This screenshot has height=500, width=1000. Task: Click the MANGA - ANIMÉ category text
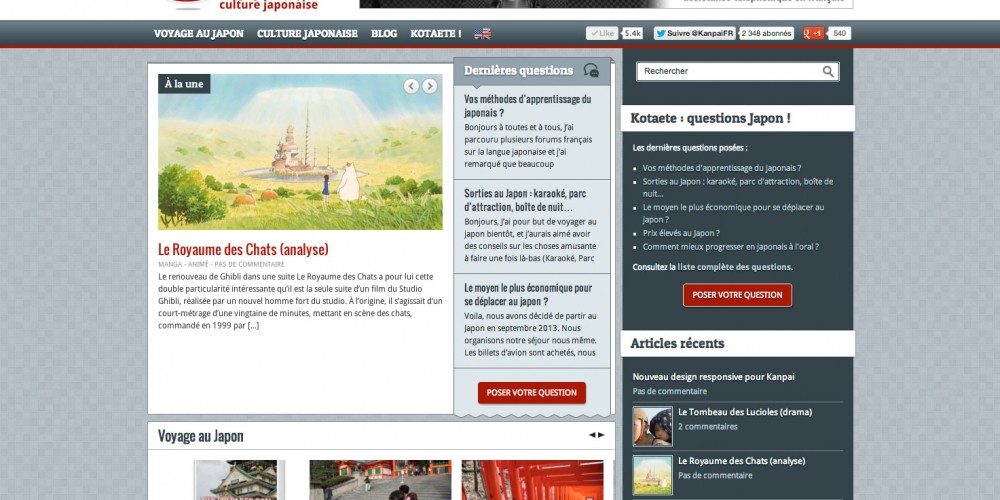[184, 264]
